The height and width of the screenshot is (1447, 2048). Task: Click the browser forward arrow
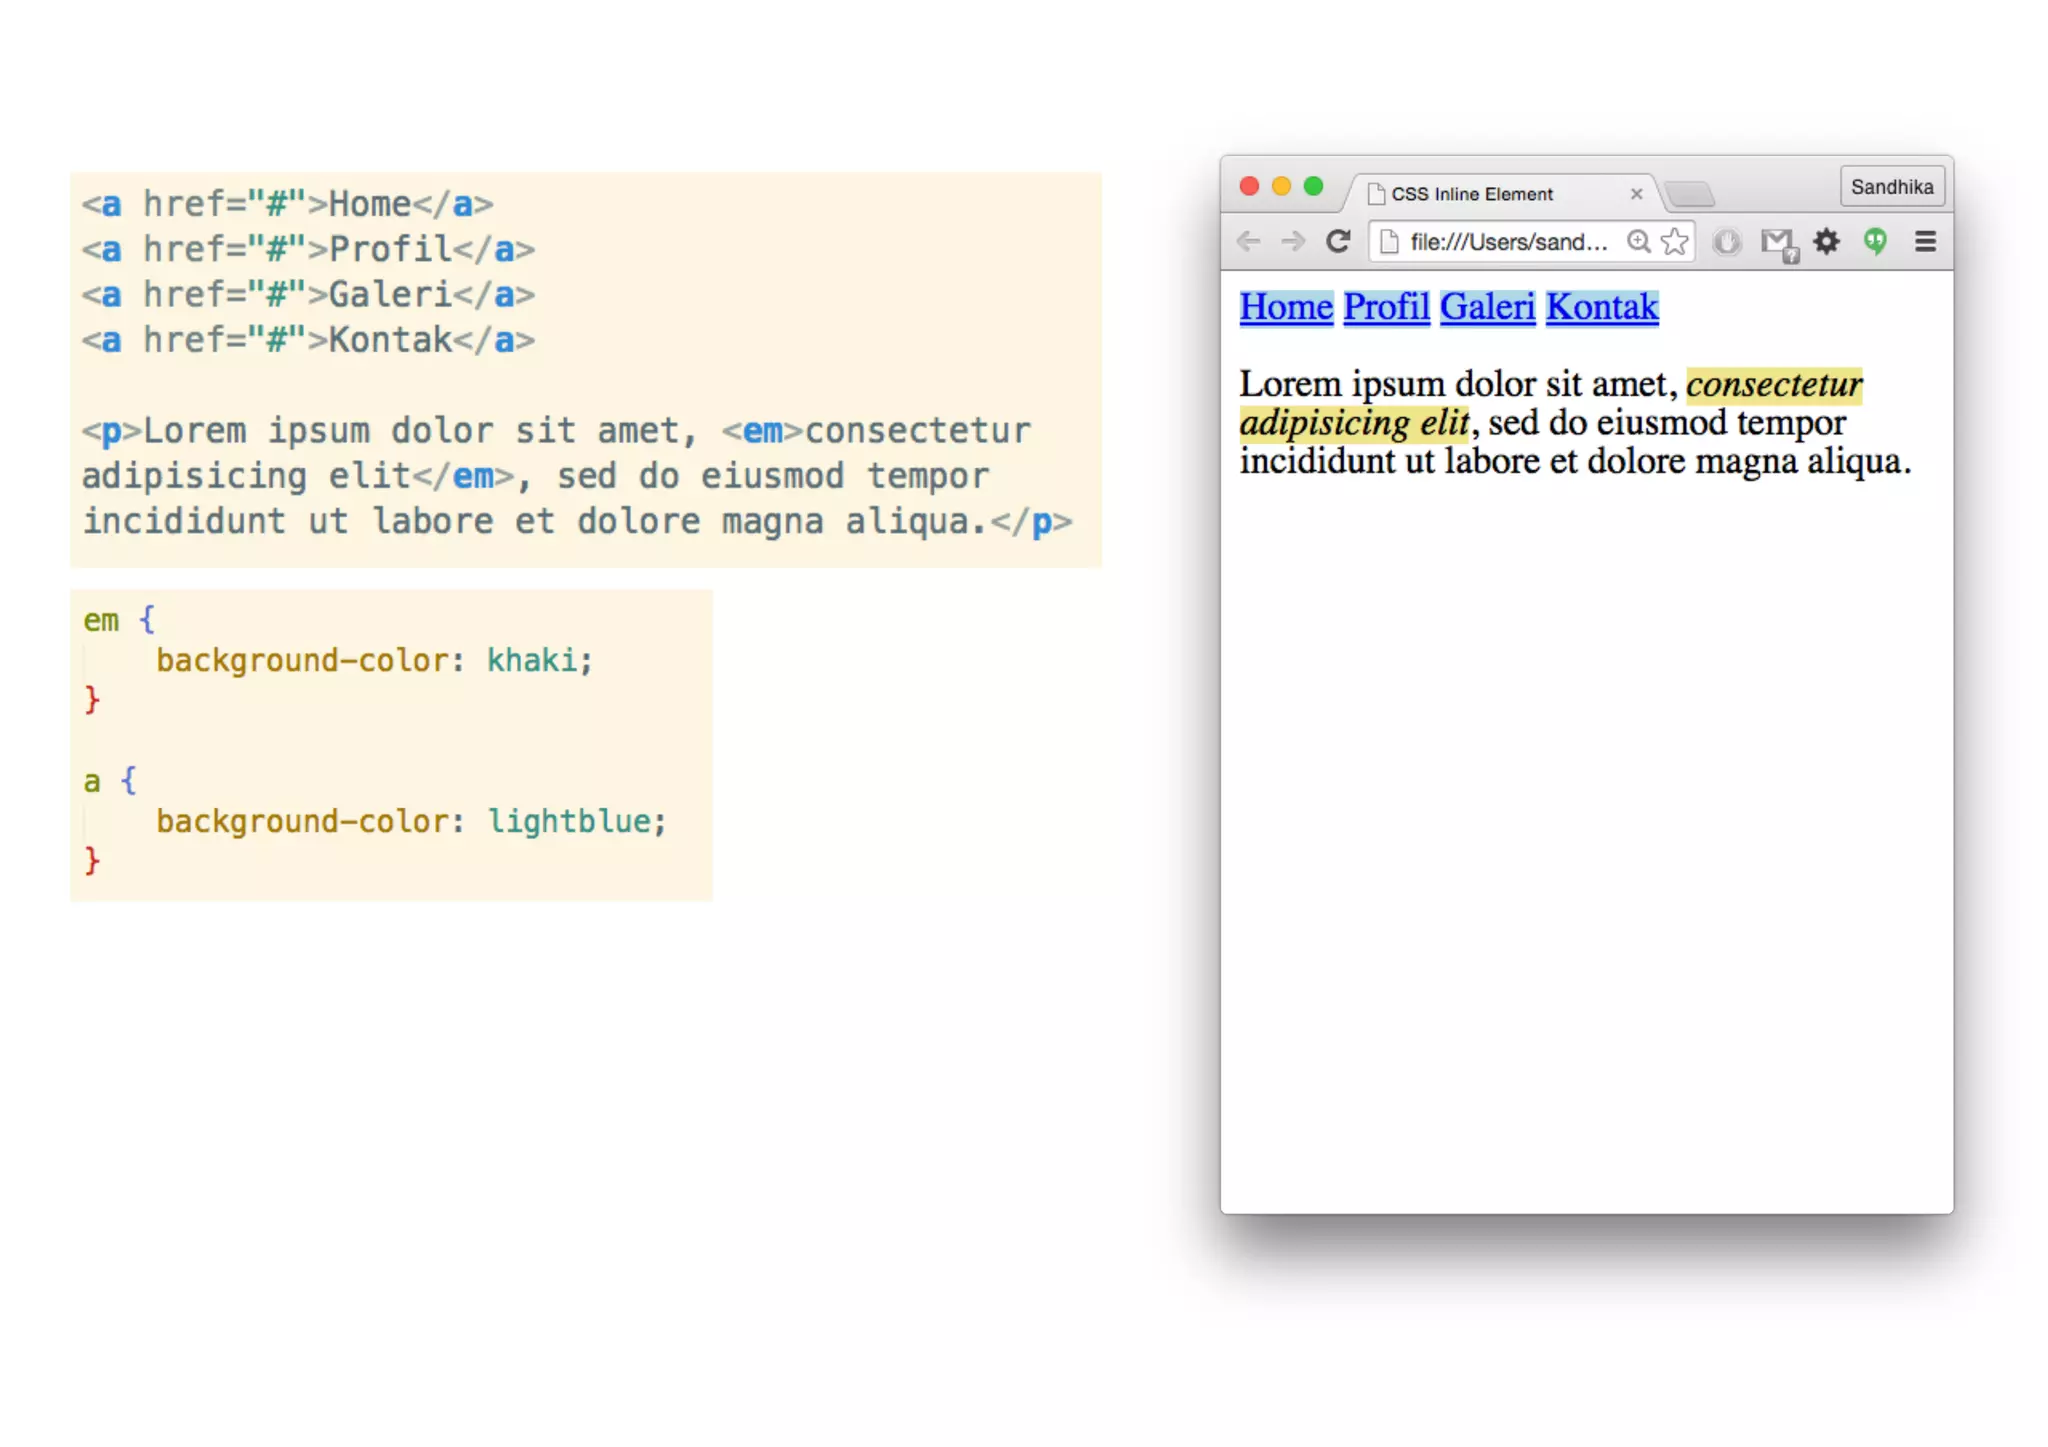1293,242
